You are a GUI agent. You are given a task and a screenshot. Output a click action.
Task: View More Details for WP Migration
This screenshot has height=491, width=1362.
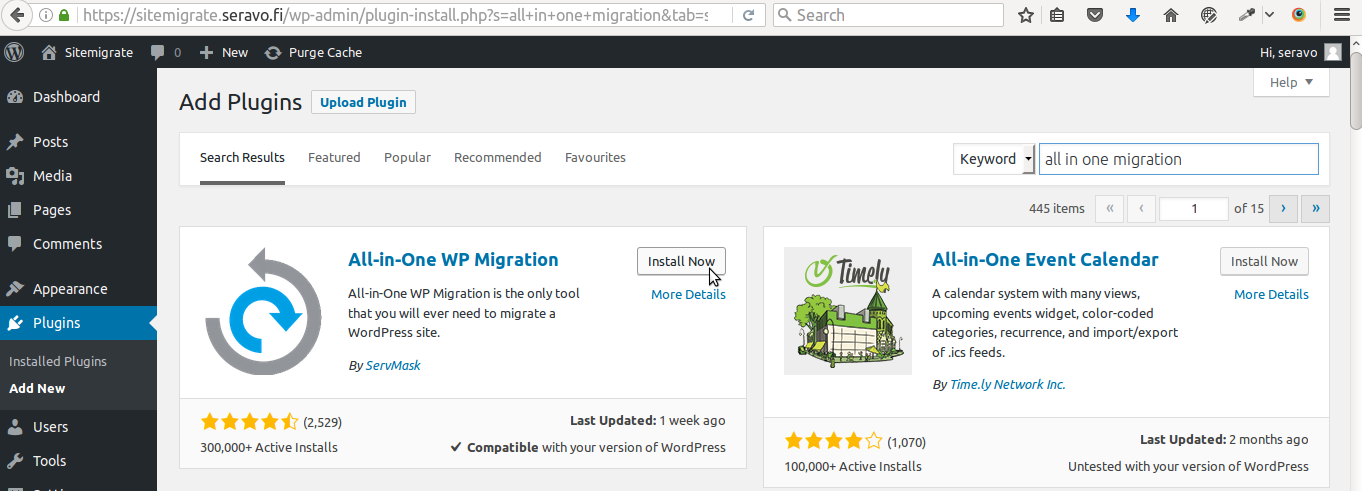click(x=688, y=294)
